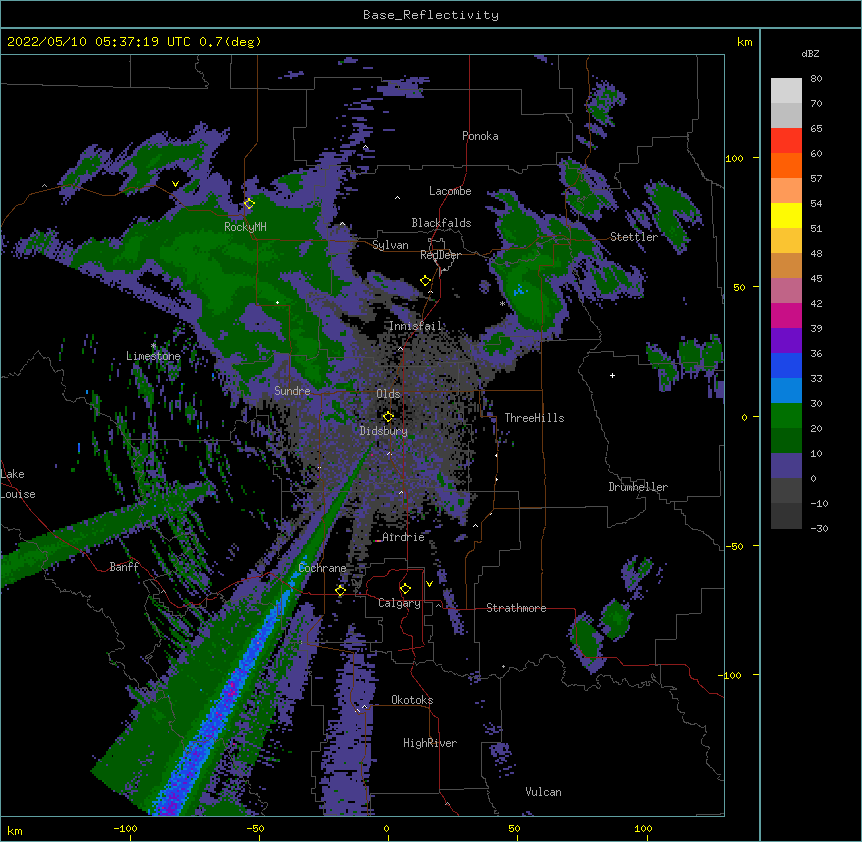The width and height of the screenshot is (862, 842).
Task: Pick the dark green swatch between 10 and 20
Action: point(786,441)
